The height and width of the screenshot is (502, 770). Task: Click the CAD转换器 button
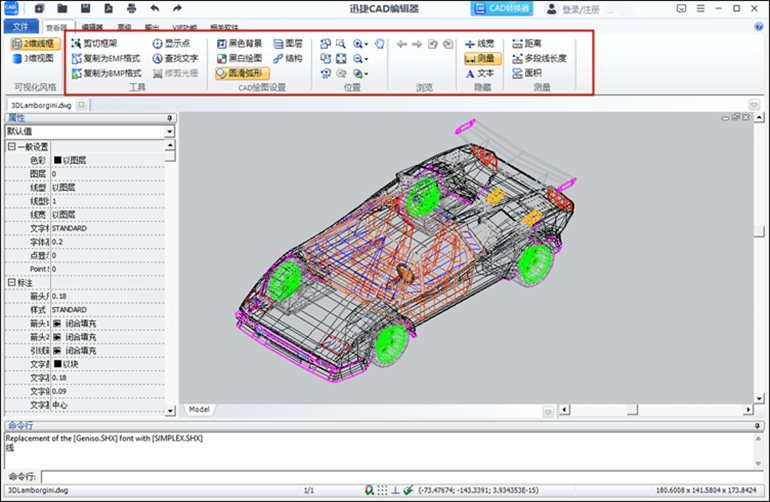502,8
